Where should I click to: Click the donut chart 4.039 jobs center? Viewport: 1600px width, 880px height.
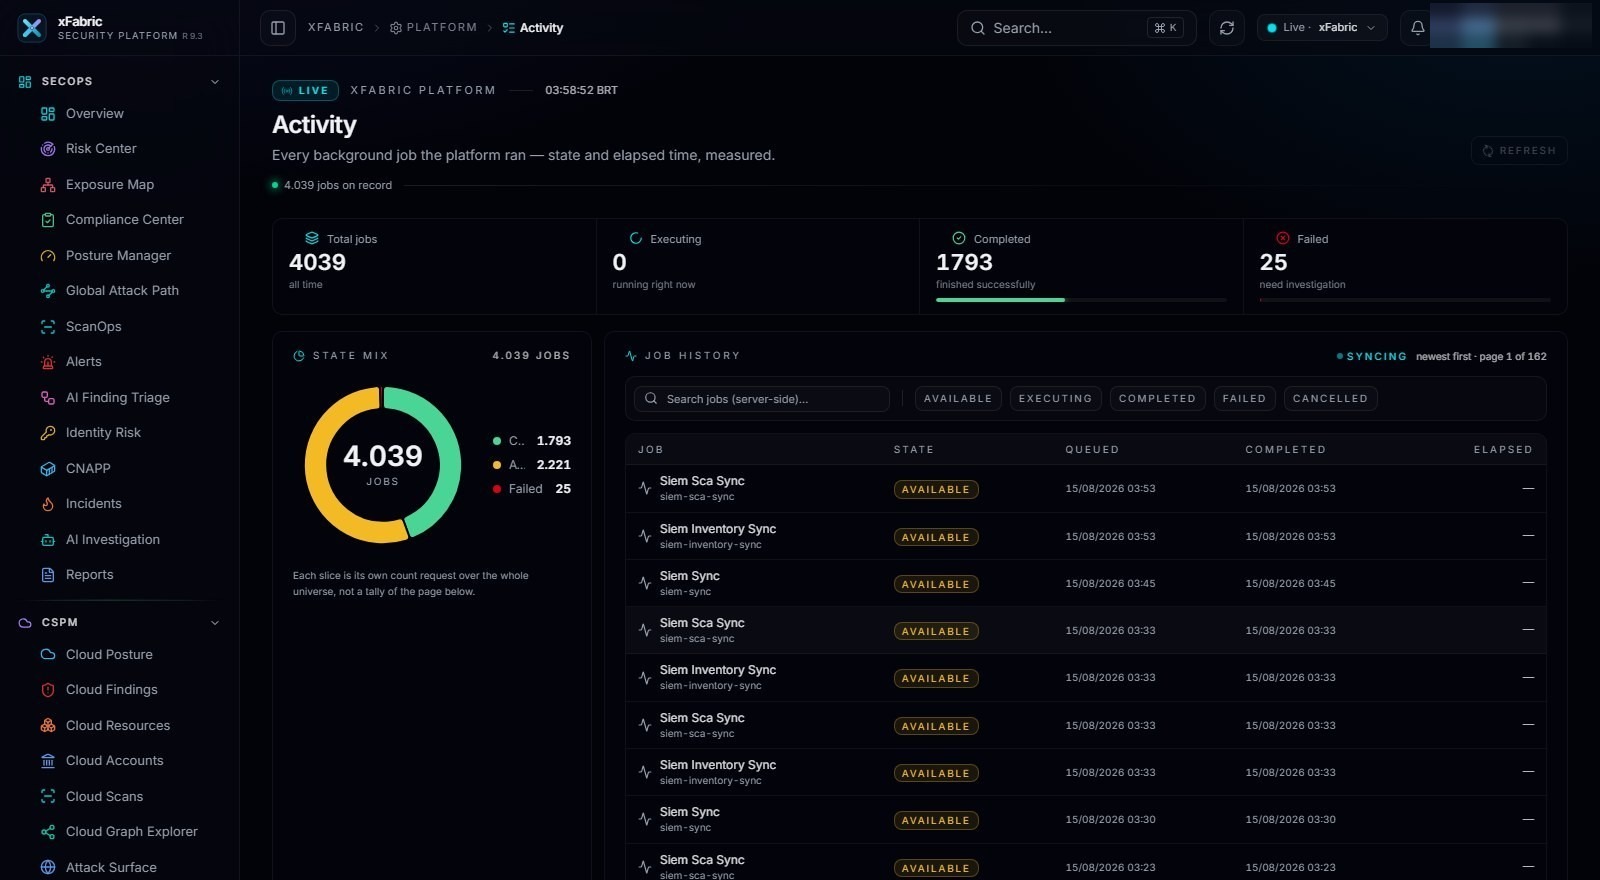383,465
